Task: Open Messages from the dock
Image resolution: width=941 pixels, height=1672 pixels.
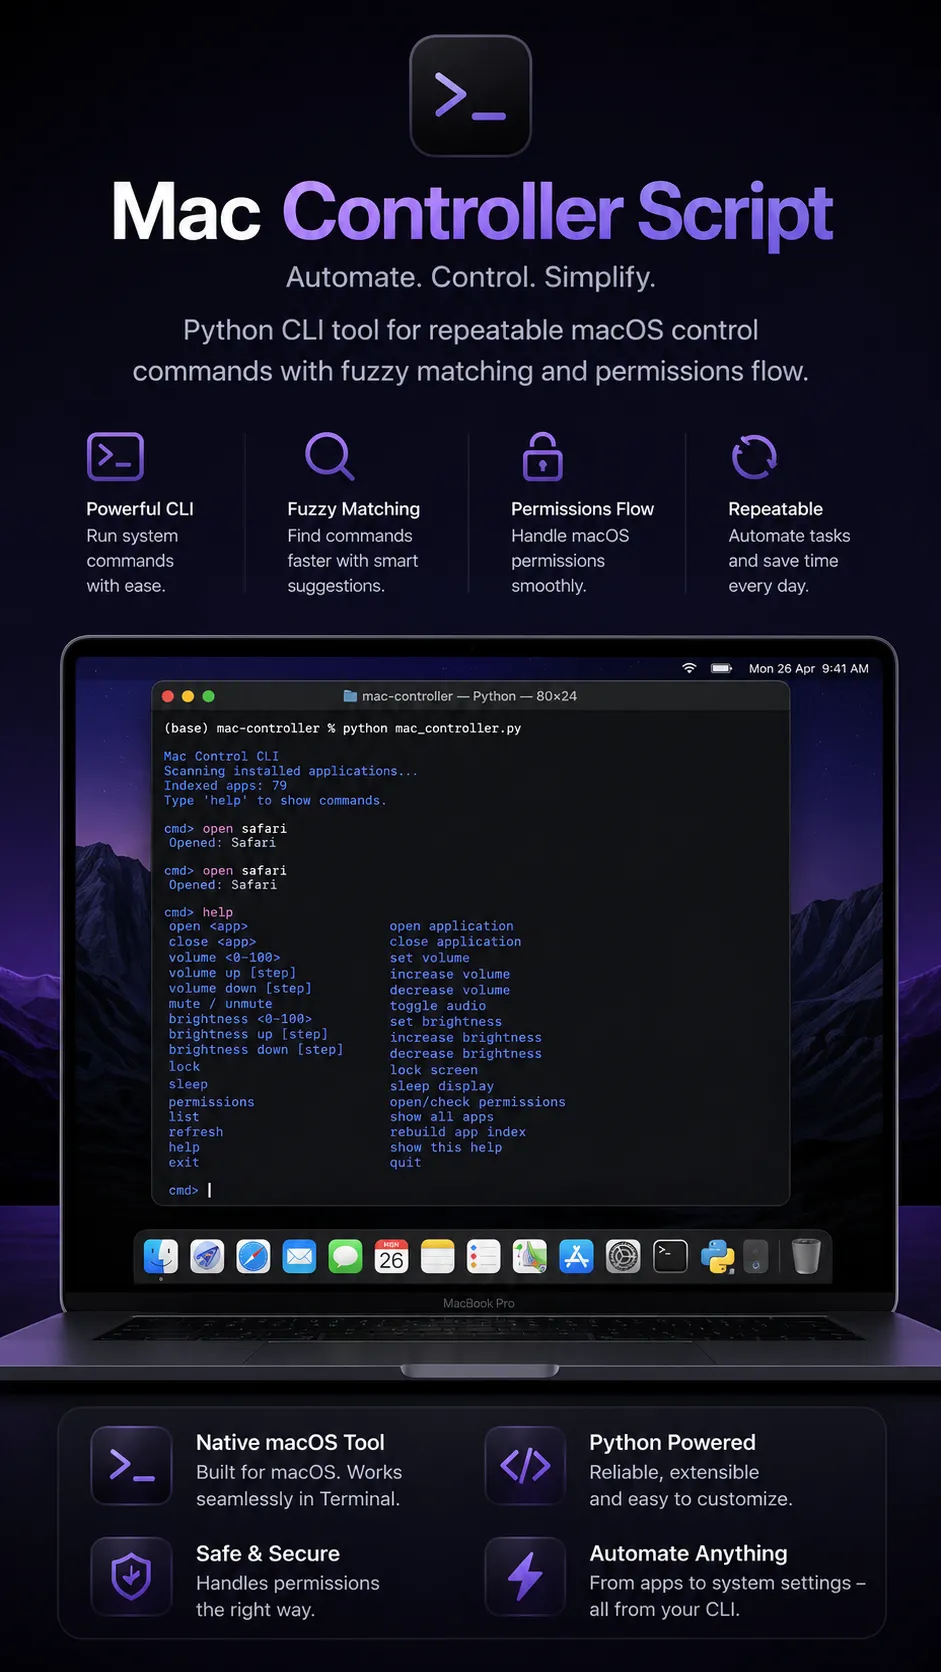Action: (345, 1257)
